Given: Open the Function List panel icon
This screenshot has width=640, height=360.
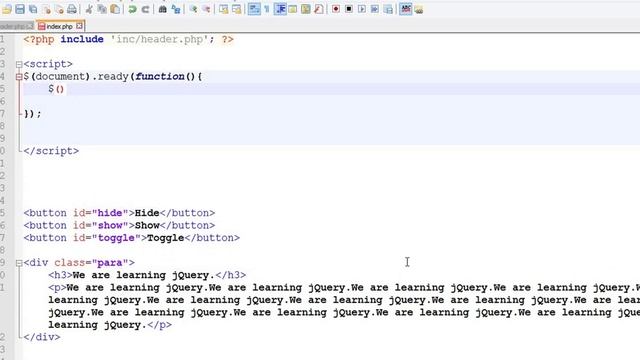Looking at the screenshot, I should click(319, 9).
